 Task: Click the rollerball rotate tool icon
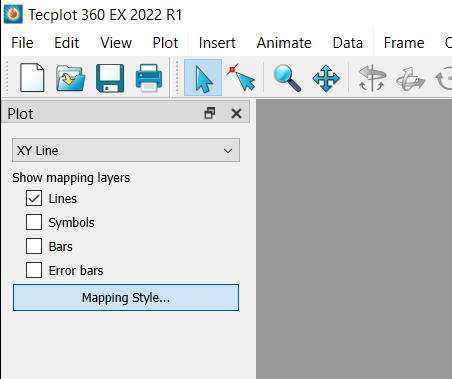(x=410, y=79)
